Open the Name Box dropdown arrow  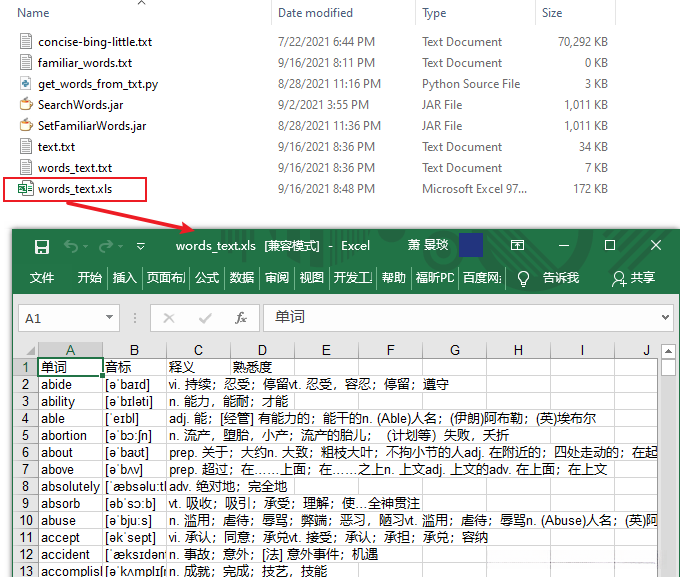110,318
